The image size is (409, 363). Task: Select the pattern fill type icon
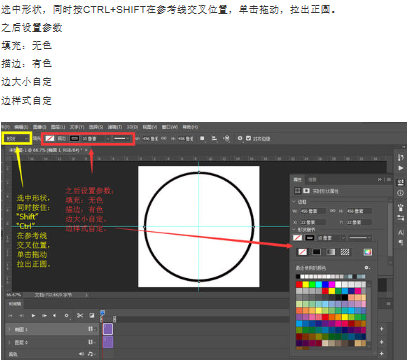(345, 252)
